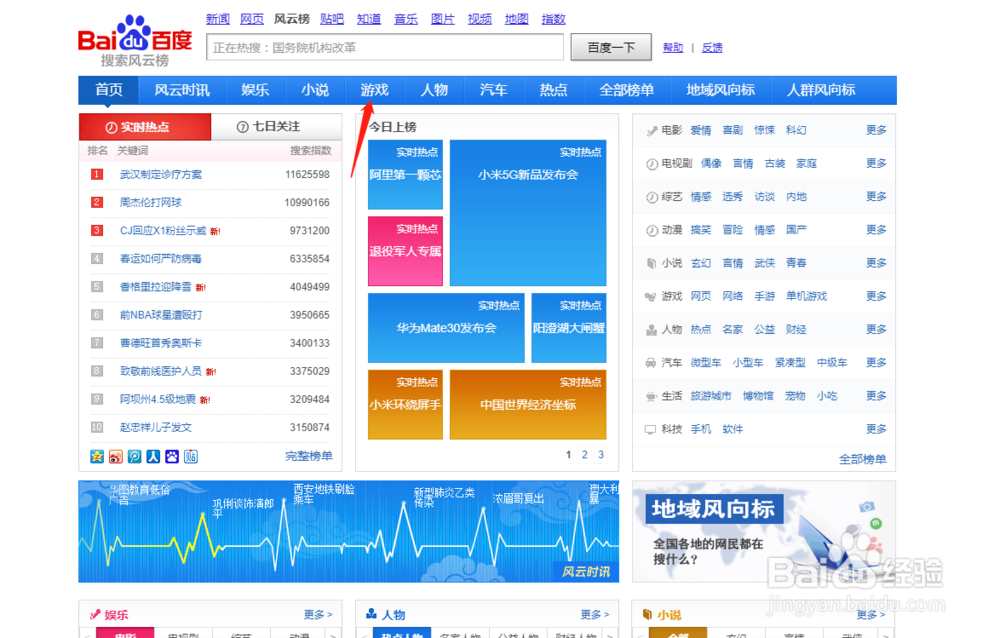Open sharing with the 贴吧 icon
Image resolution: width=1000 pixels, height=638 pixels.
click(189, 456)
